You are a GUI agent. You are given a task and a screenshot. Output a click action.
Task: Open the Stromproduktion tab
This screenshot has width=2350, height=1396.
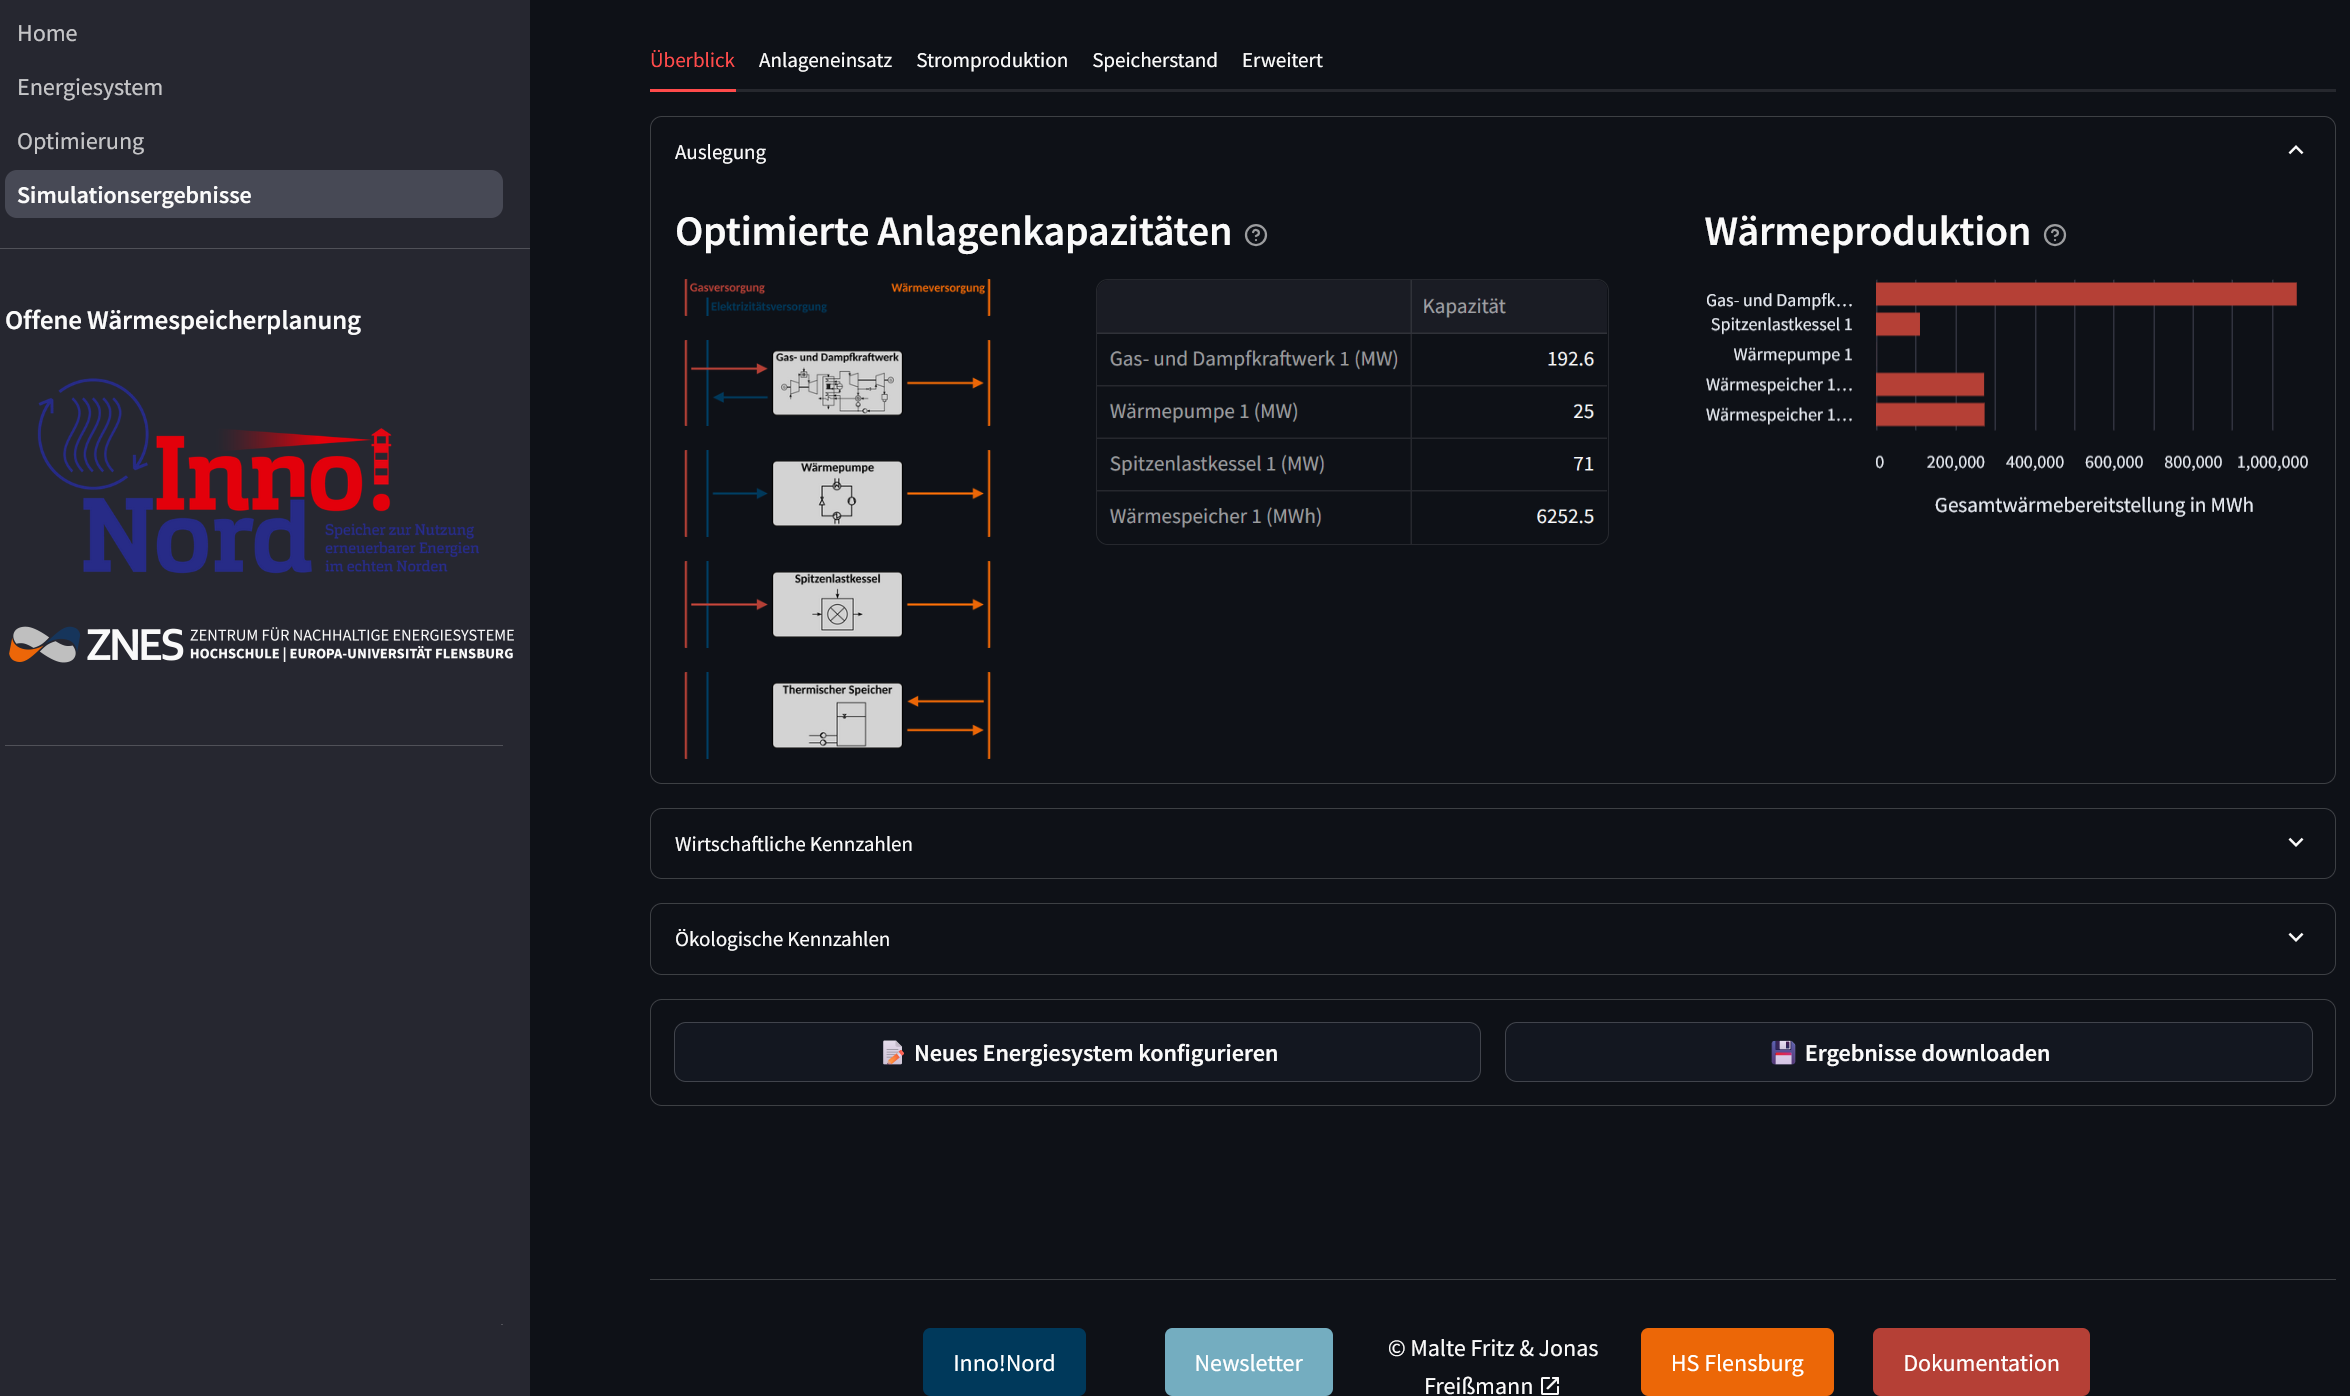[992, 60]
